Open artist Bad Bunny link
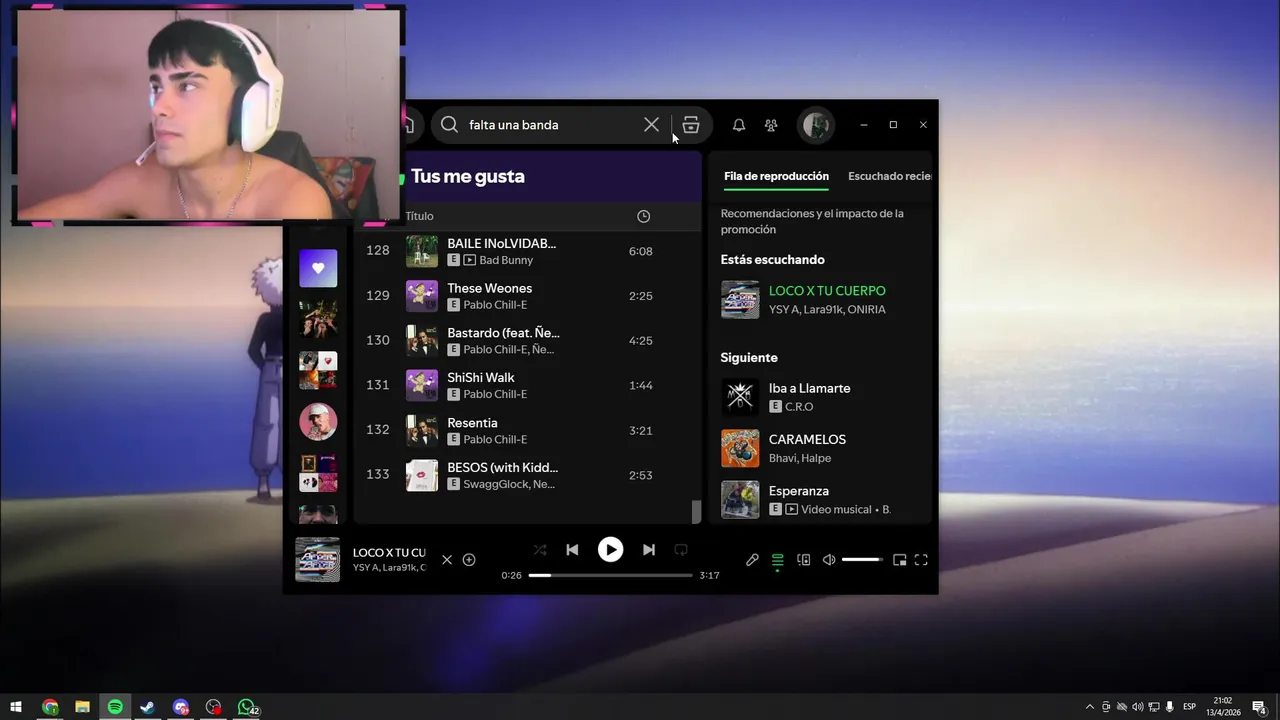Screen dimensions: 1280x720 pyautogui.click(x=506, y=260)
